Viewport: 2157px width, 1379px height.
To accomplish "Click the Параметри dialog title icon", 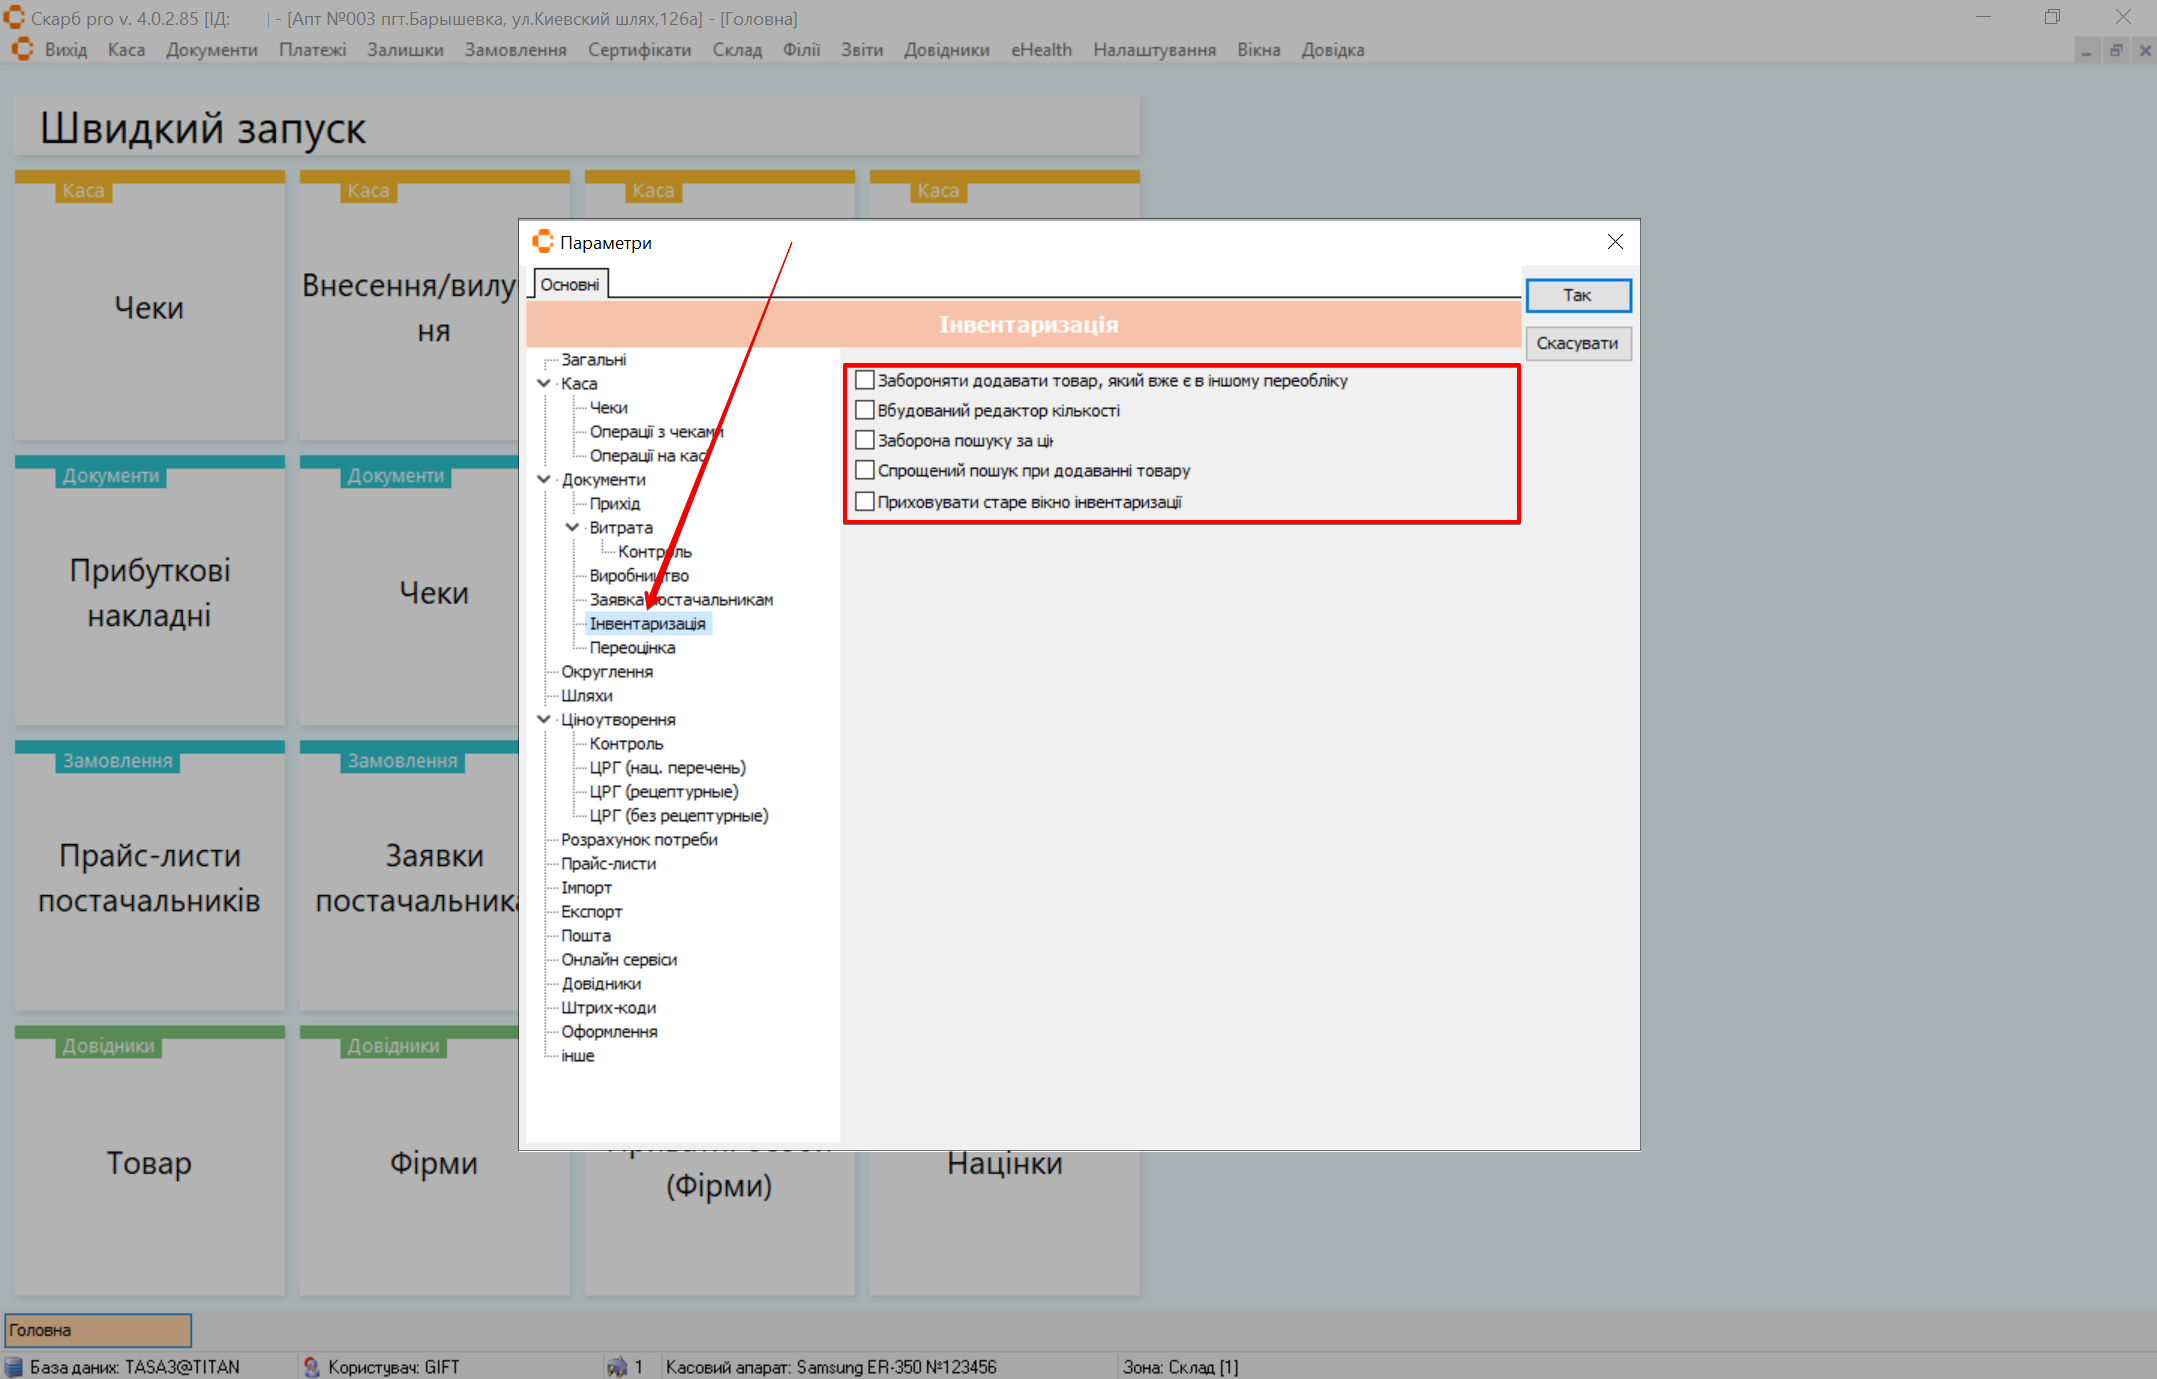I will coord(543,242).
